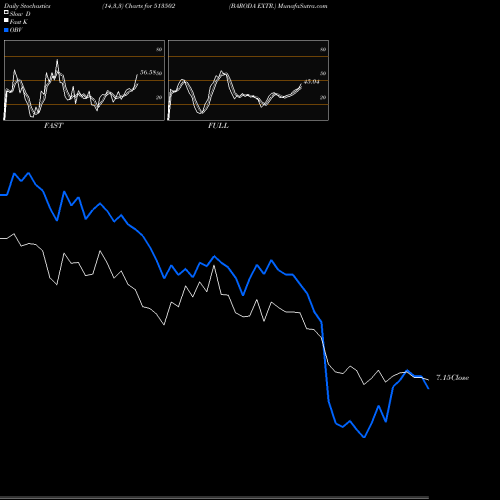Click the 56.58 value in FAST chart
The height and width of the screenshot is (500, 500).
pyautogui.click(x=148, y=72)
